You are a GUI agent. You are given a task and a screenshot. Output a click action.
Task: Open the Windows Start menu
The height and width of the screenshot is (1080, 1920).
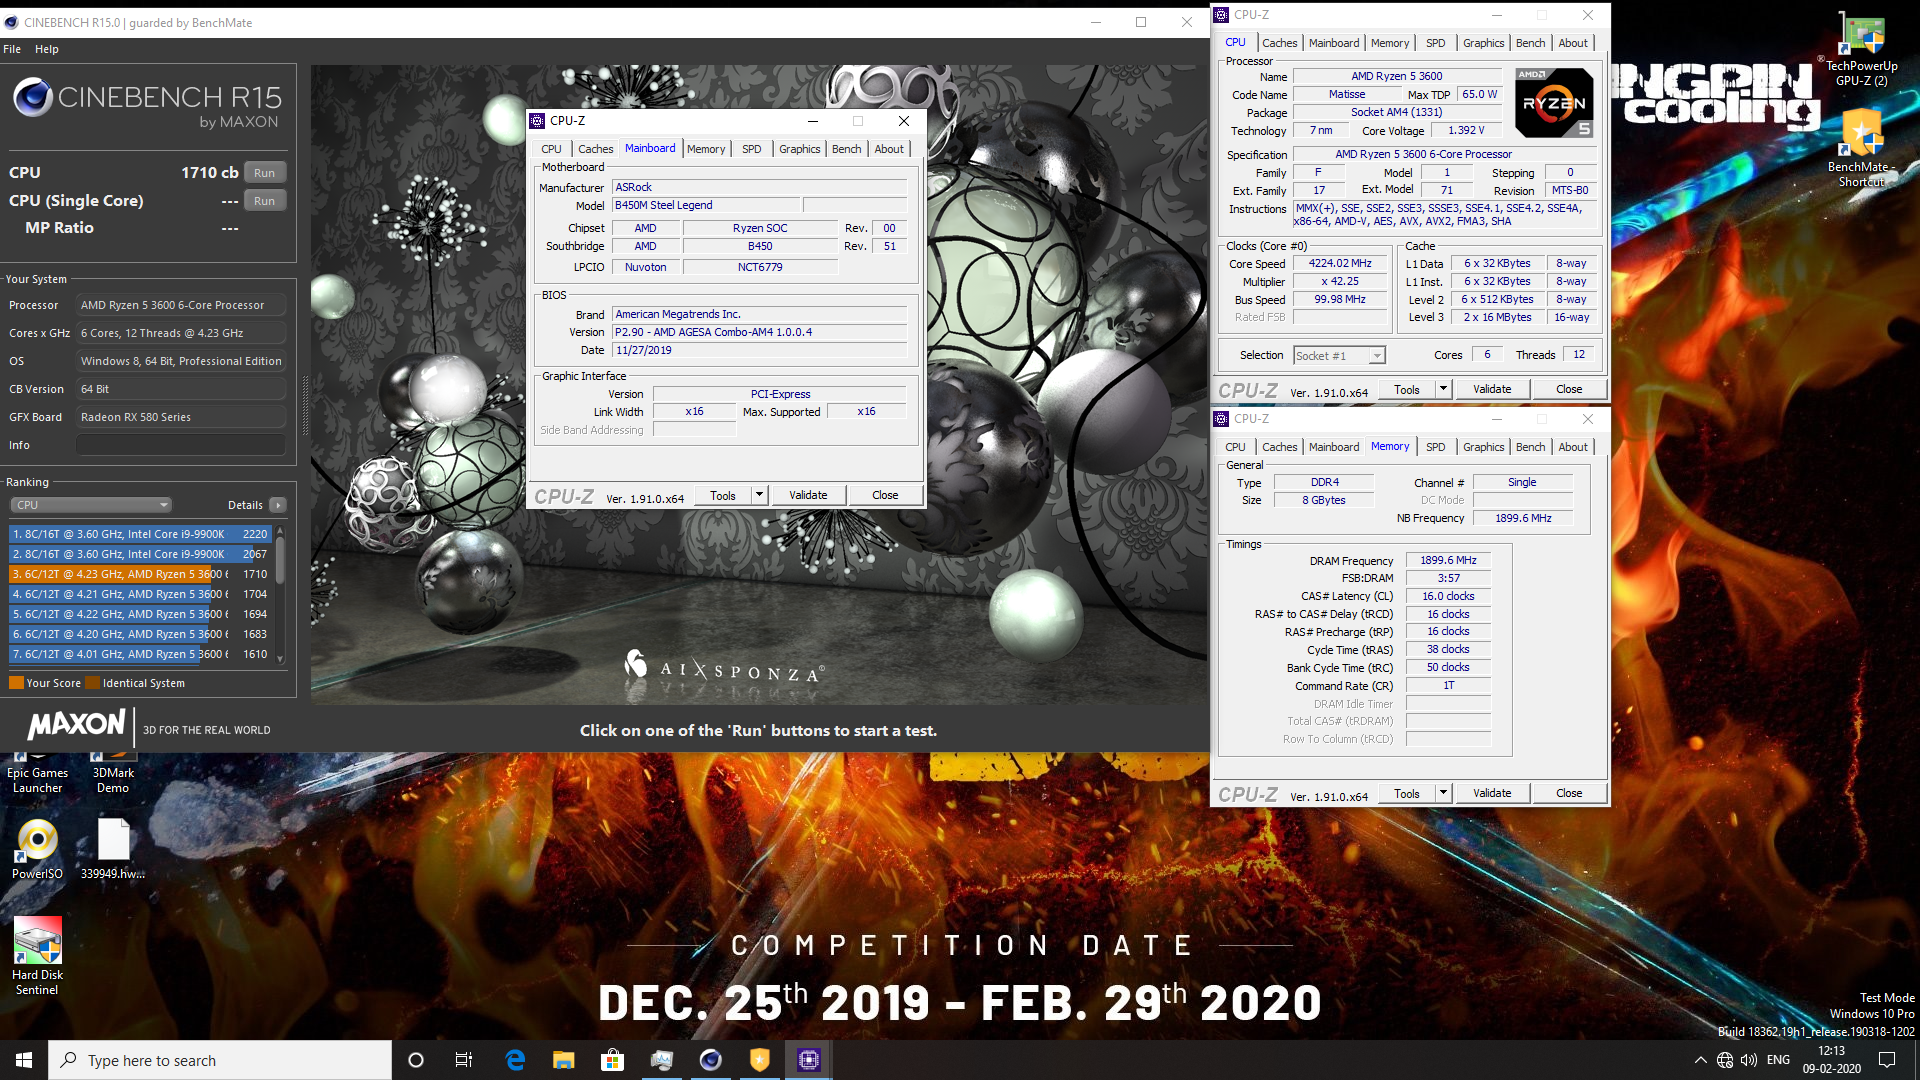[24, 1060]
